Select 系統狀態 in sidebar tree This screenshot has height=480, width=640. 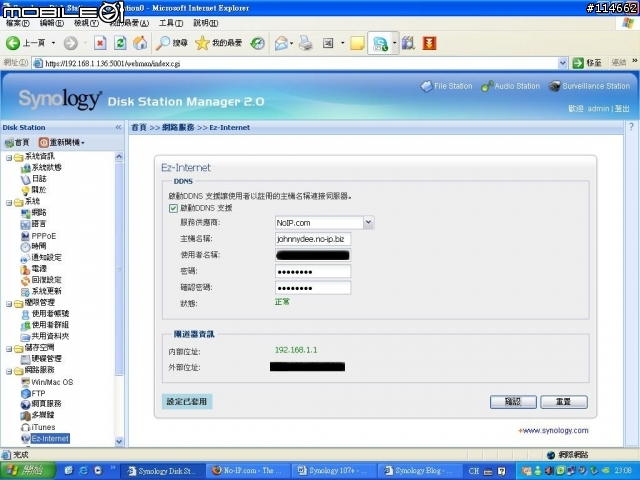47,167
